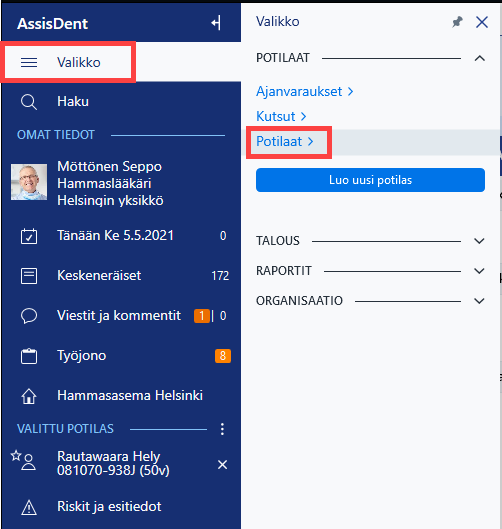Open Riskit ja esitiedot with the warning icon
This screenshot has width=502, height=529.
[29, 507]
